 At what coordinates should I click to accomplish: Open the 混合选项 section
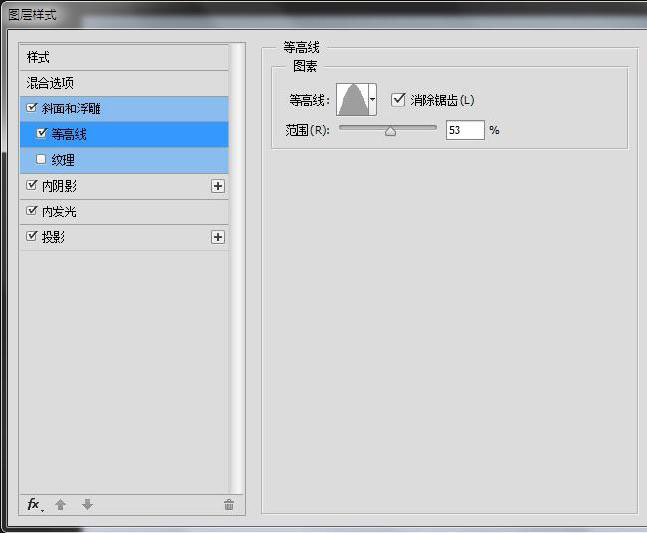point(124,83)
